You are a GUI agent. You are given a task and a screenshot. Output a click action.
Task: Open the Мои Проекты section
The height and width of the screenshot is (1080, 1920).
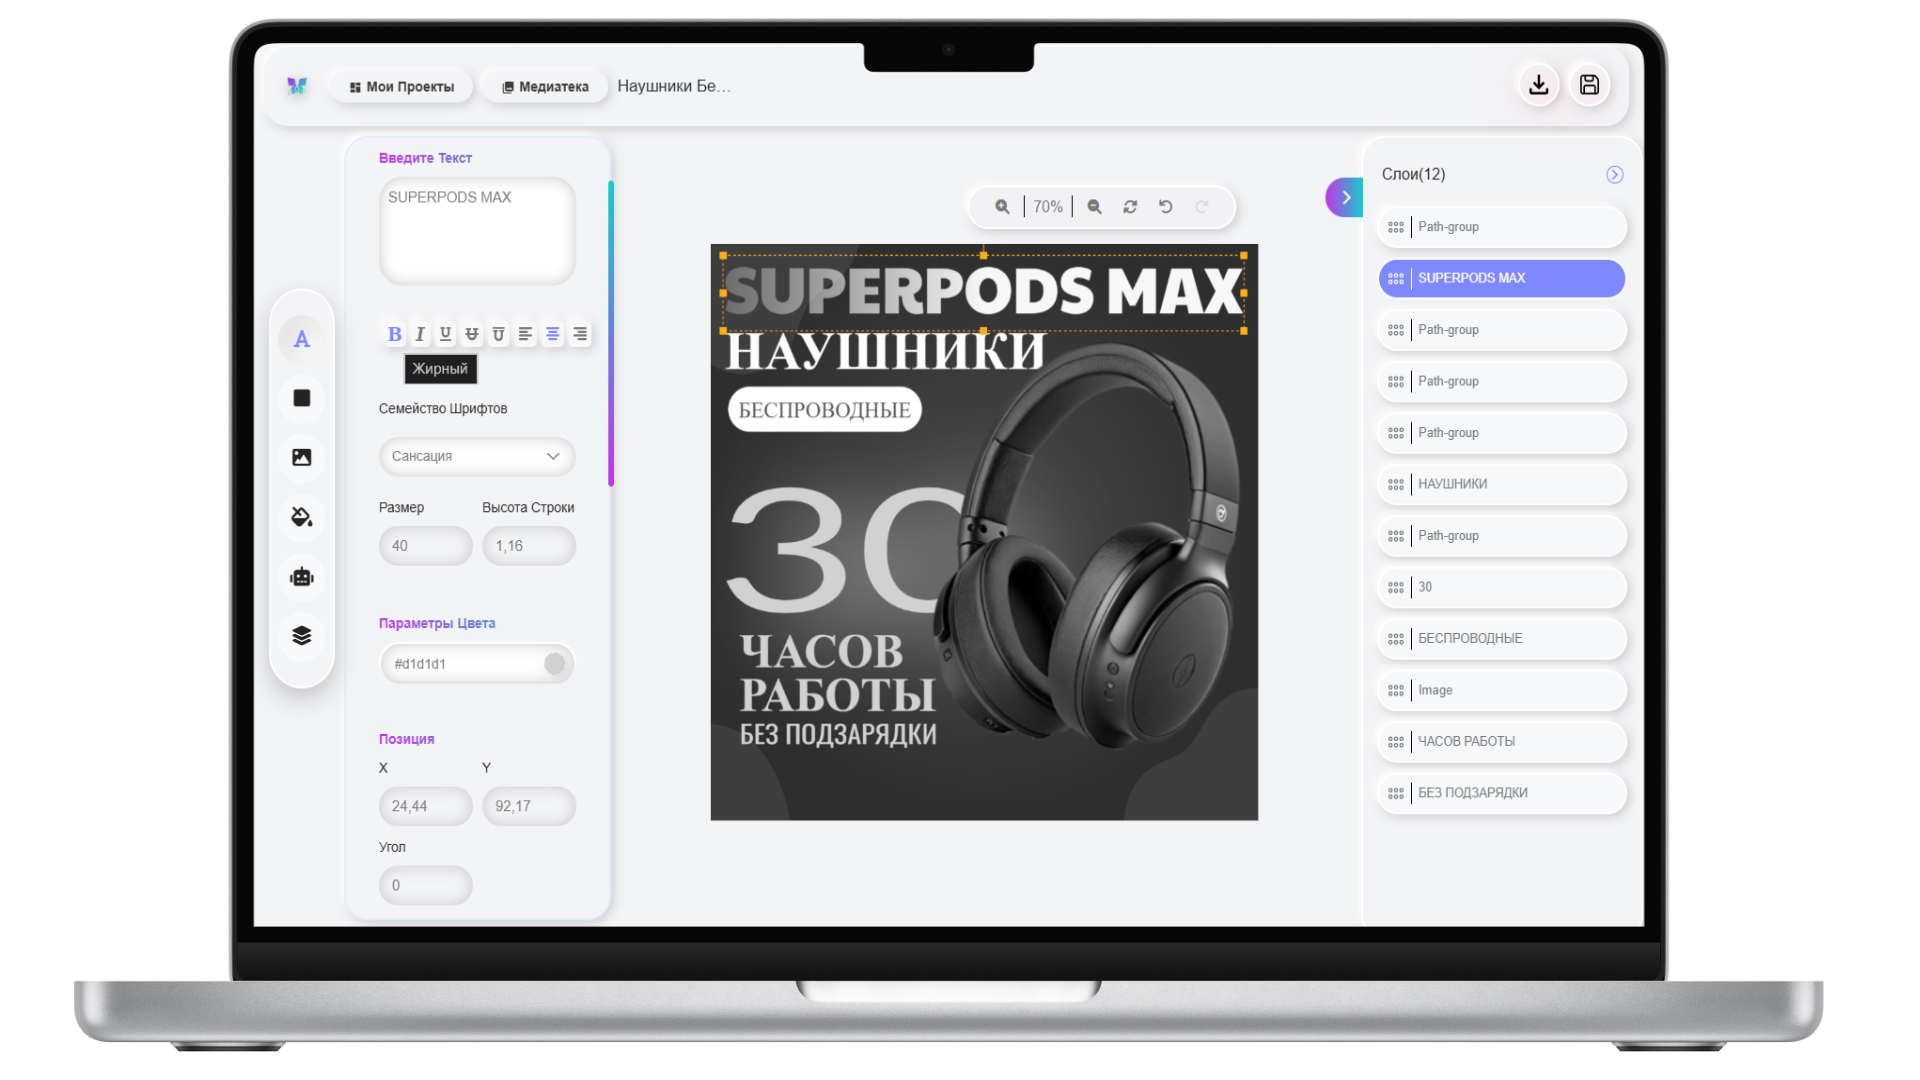400,86
